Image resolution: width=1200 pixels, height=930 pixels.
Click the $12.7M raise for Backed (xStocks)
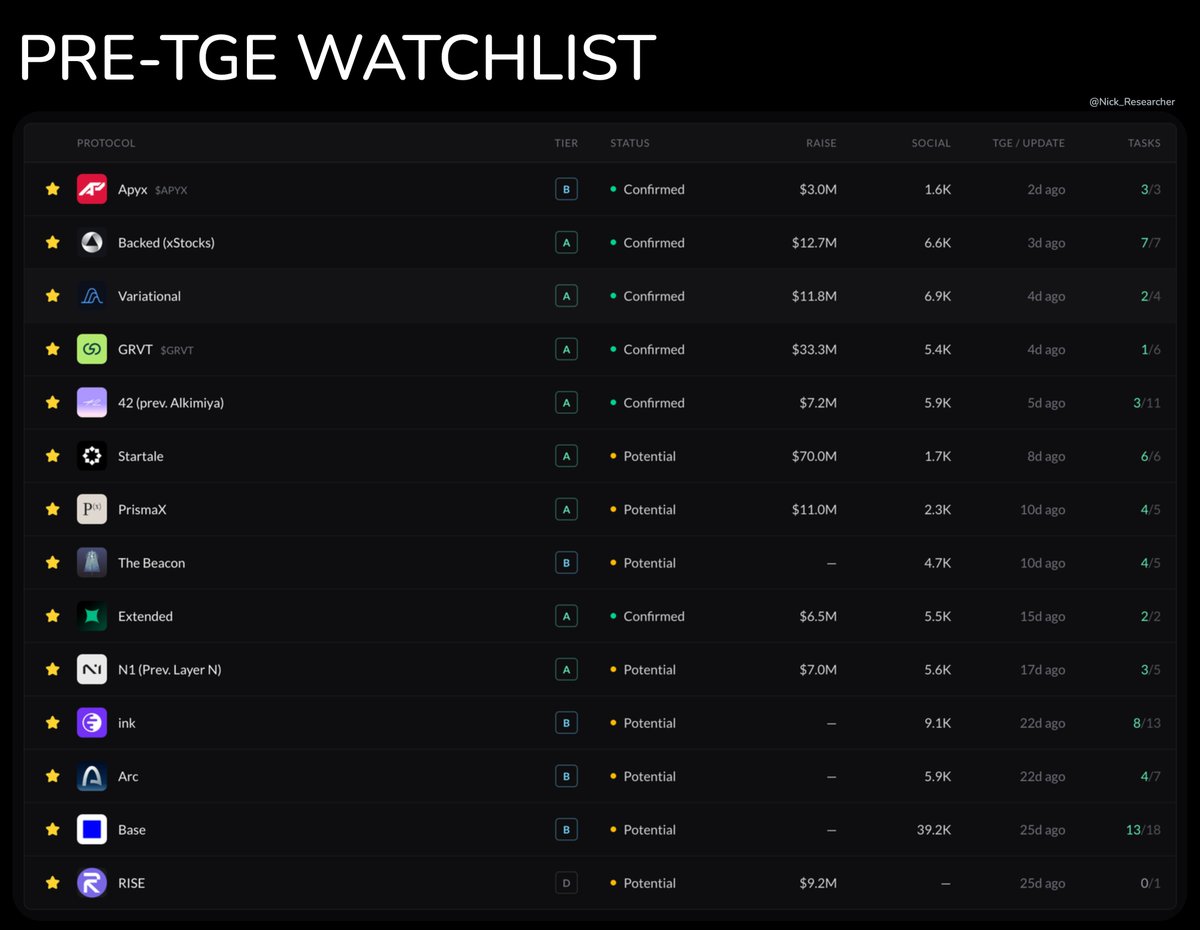point(814,243)
